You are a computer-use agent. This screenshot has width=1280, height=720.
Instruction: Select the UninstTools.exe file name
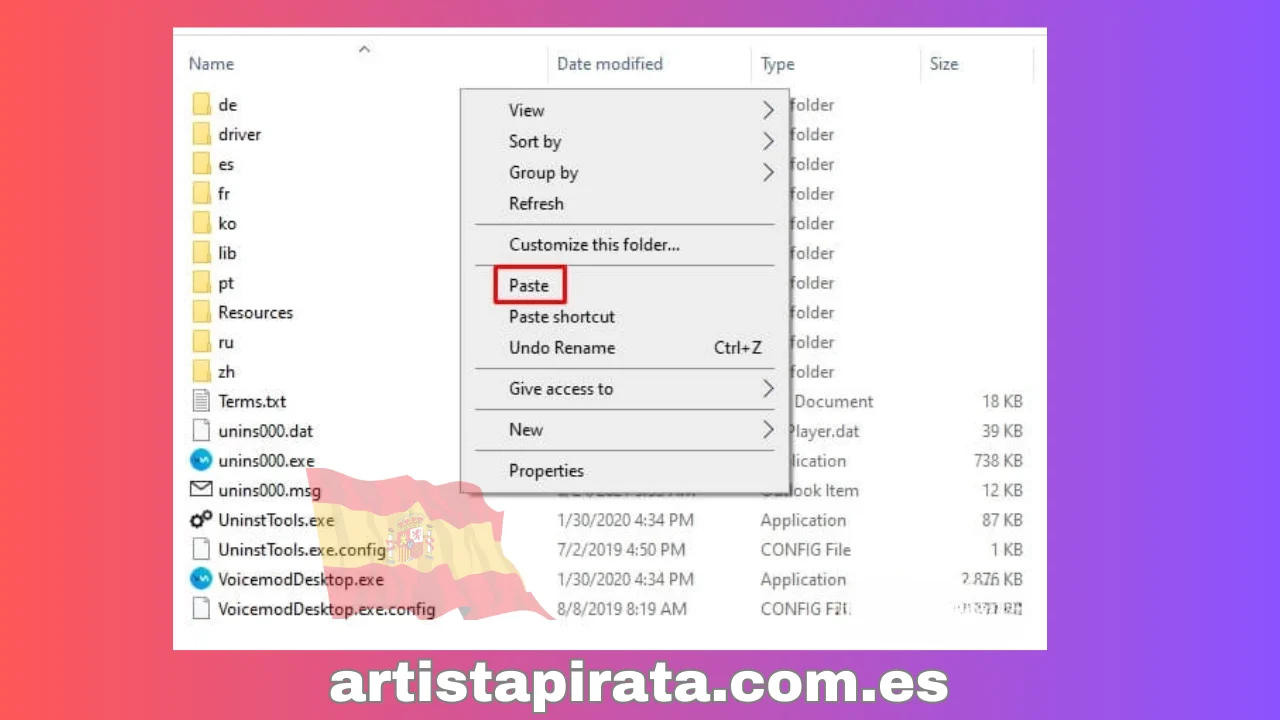tap(276, 520)
